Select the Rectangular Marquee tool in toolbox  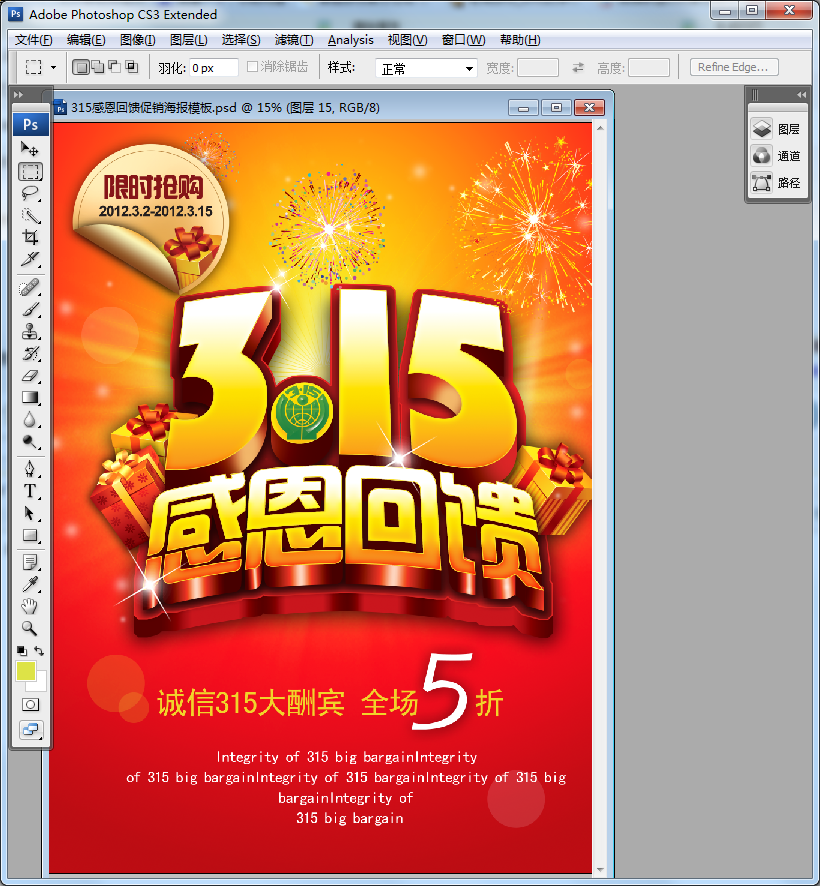point(31,171)
